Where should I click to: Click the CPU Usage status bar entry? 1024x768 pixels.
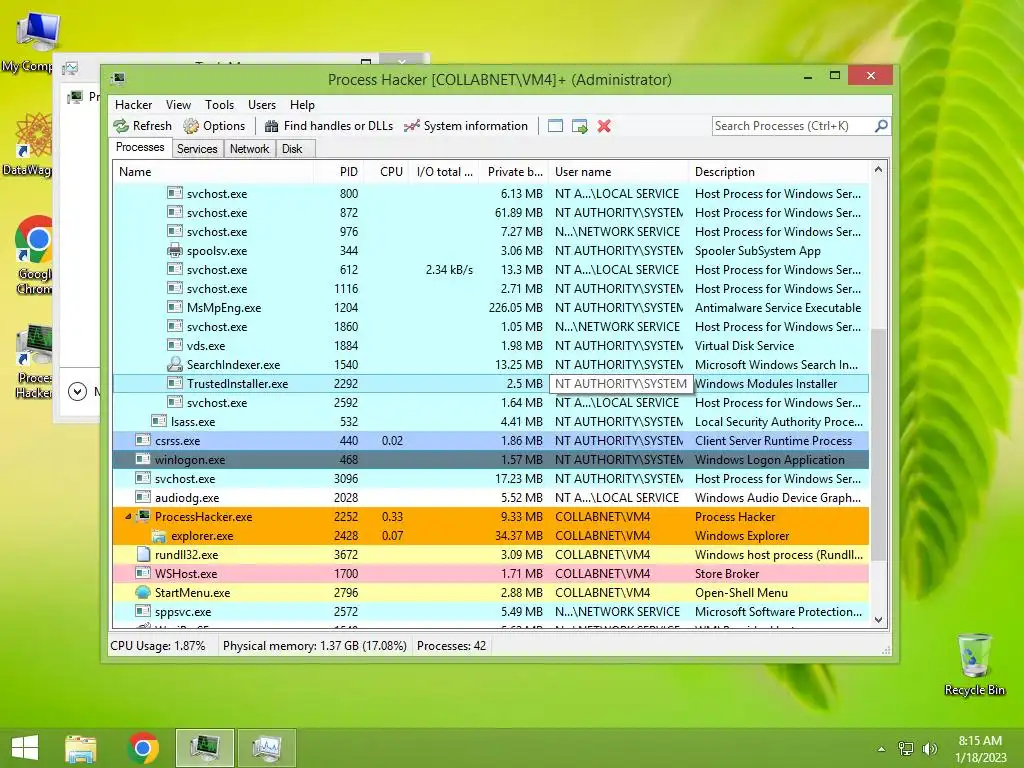158,646
